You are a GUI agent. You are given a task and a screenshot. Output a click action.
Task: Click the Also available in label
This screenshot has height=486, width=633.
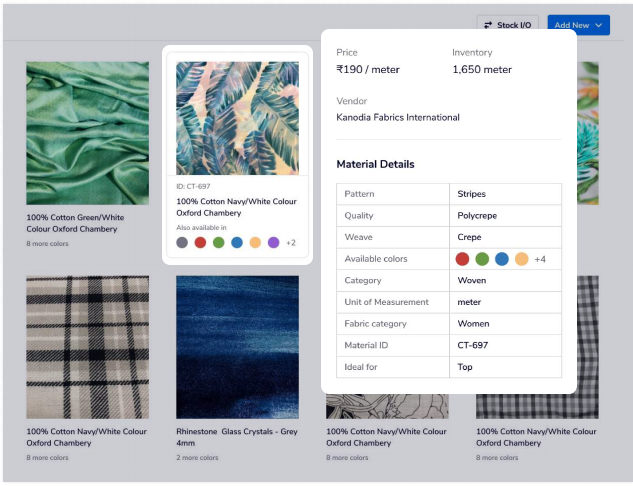point(201,228)
